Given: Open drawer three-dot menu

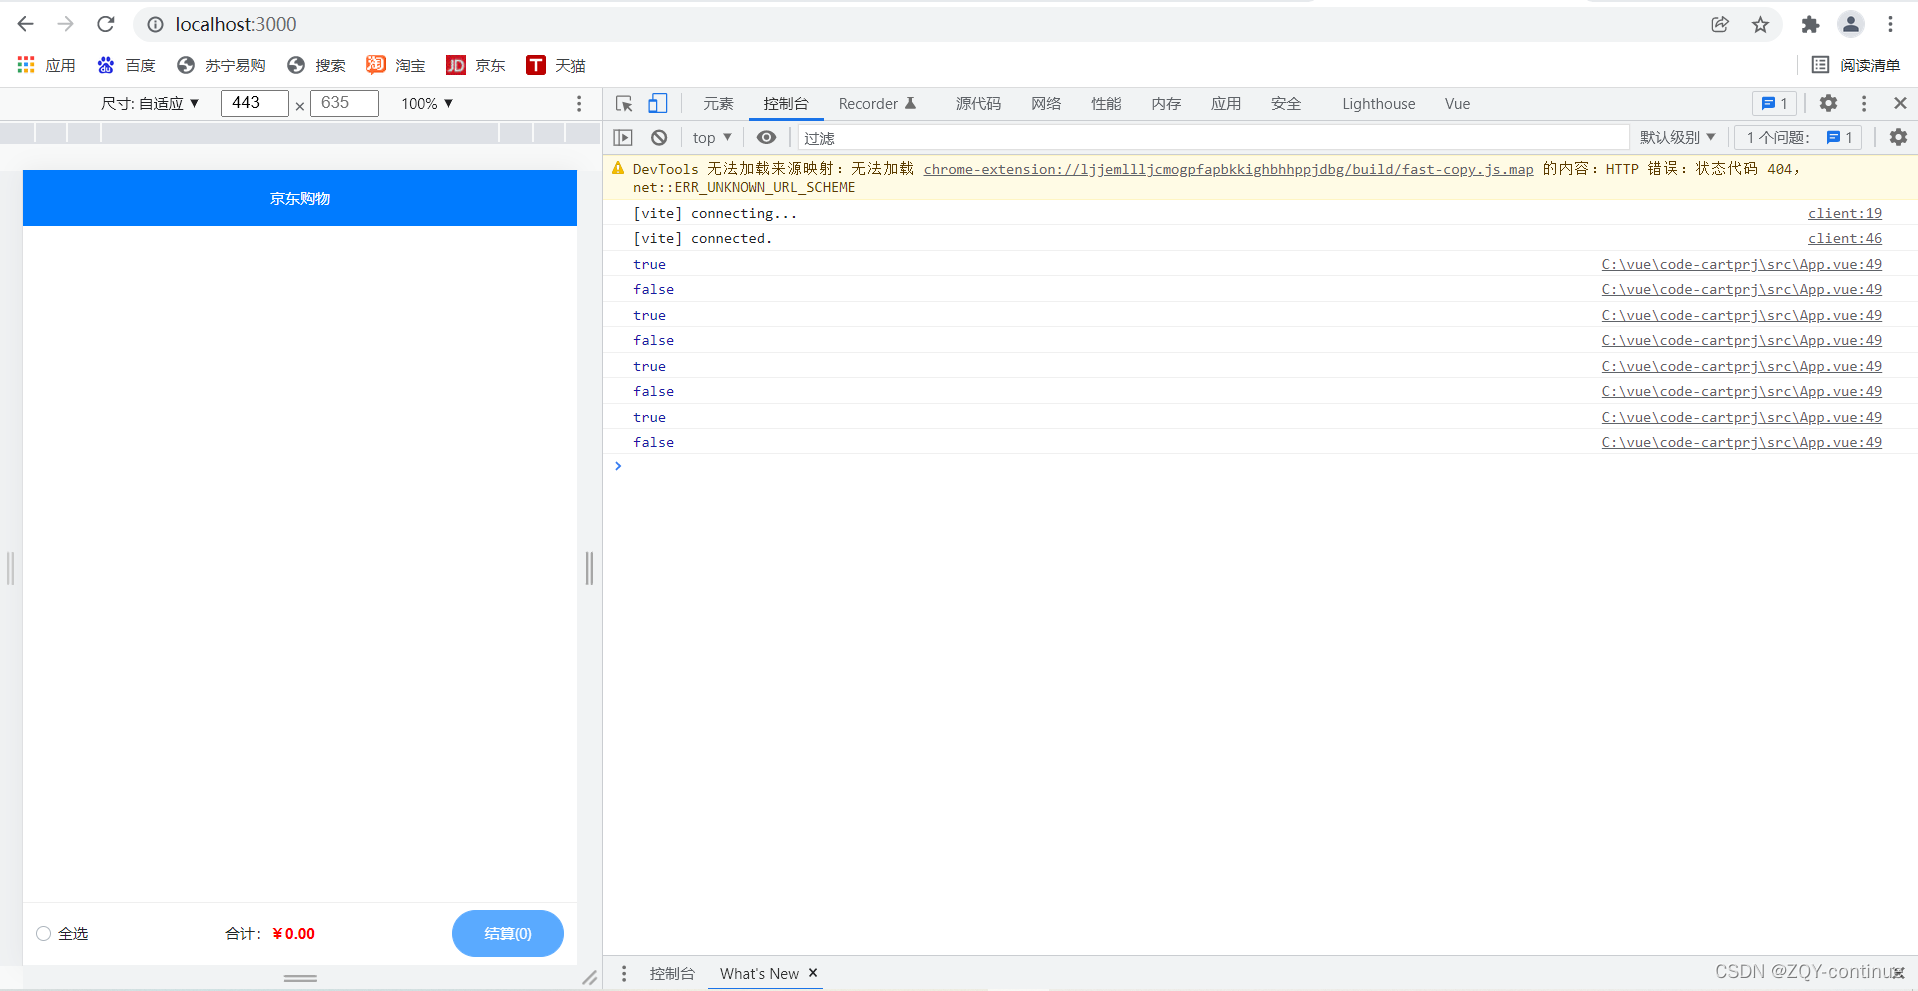Looking at the screenshot, I should coord(624,973).
